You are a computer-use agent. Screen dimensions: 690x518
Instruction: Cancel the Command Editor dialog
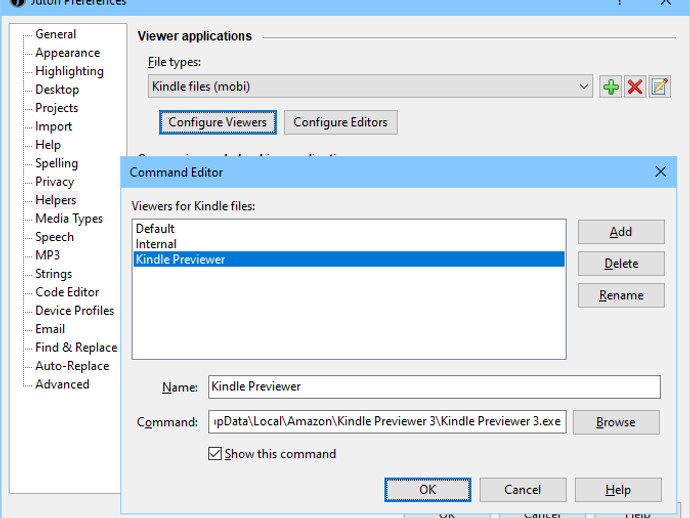(x=523, y=490)
